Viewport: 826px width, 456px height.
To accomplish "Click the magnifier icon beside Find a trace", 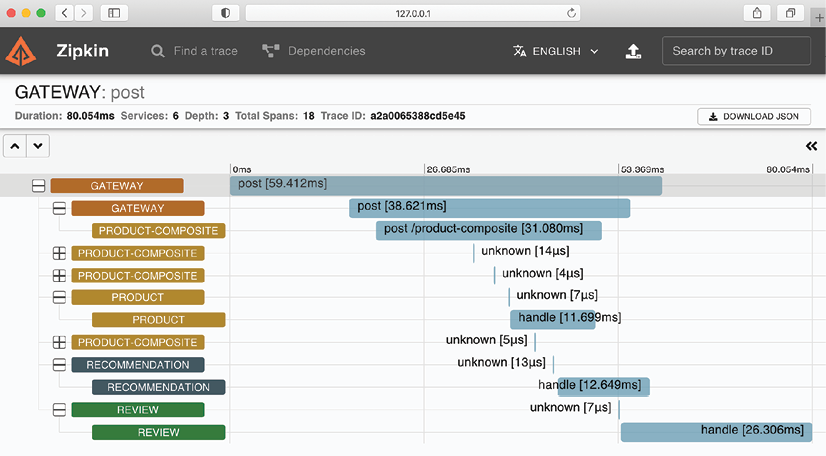I will click(158, 51).
